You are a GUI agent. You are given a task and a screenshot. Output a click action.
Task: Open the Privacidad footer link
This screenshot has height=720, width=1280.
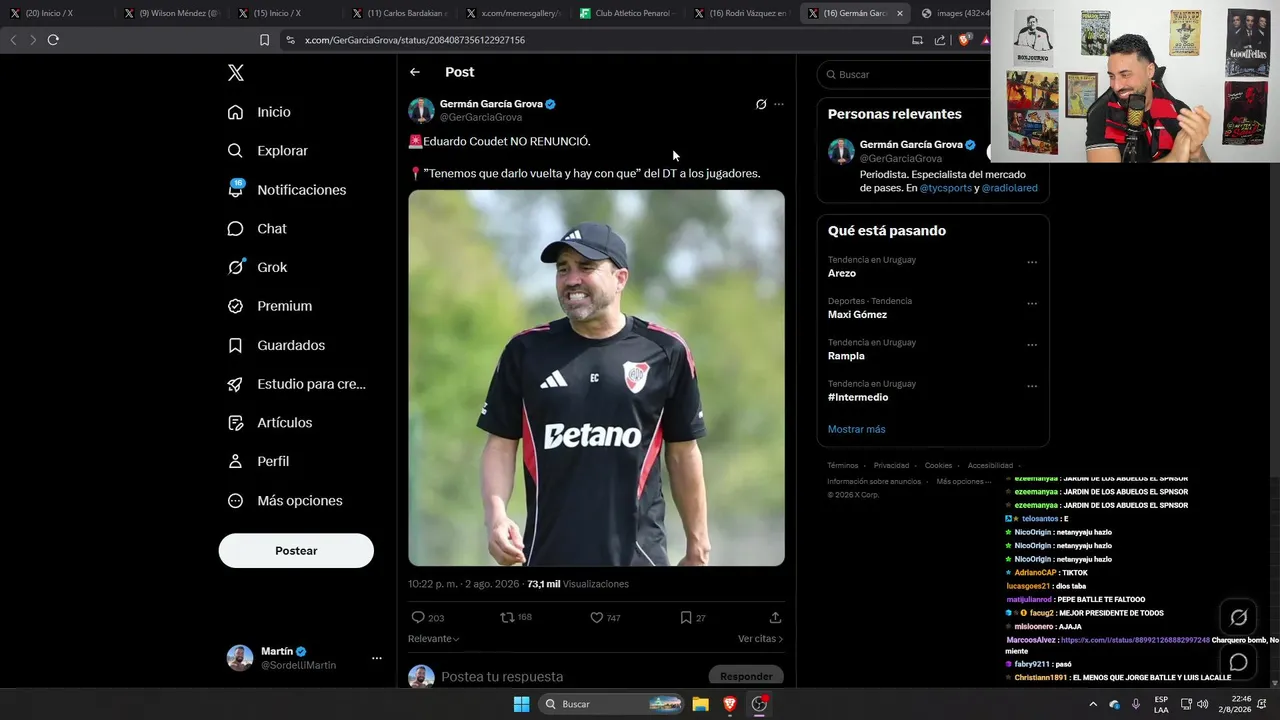[x=891, y=466]
